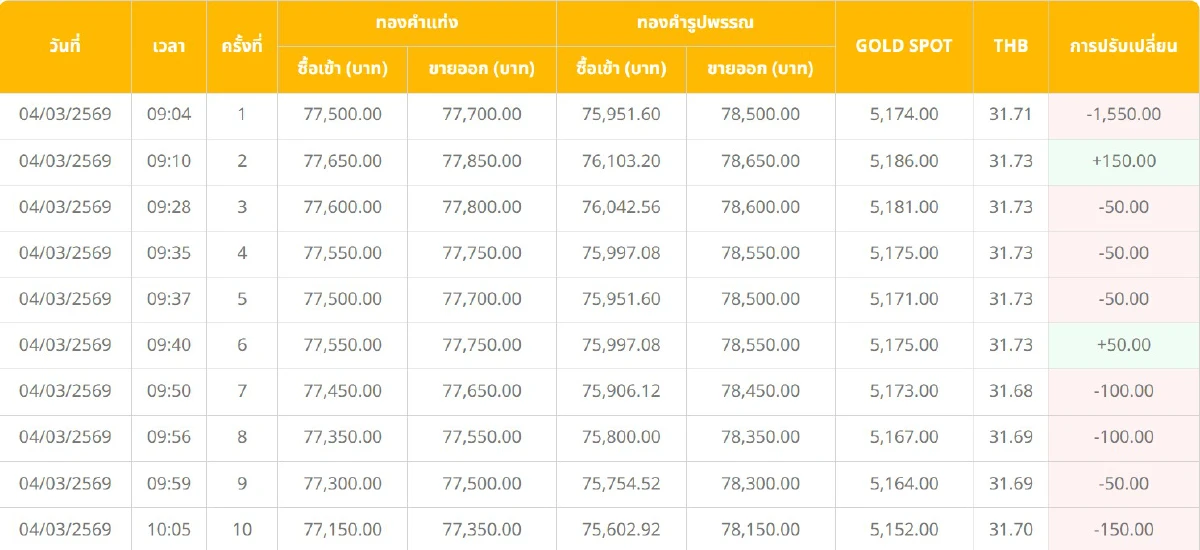The height and width of the screenshot is (550, 1200).
Task: Click the การปรับเปลี่ยน column header
Action: 1123,46
